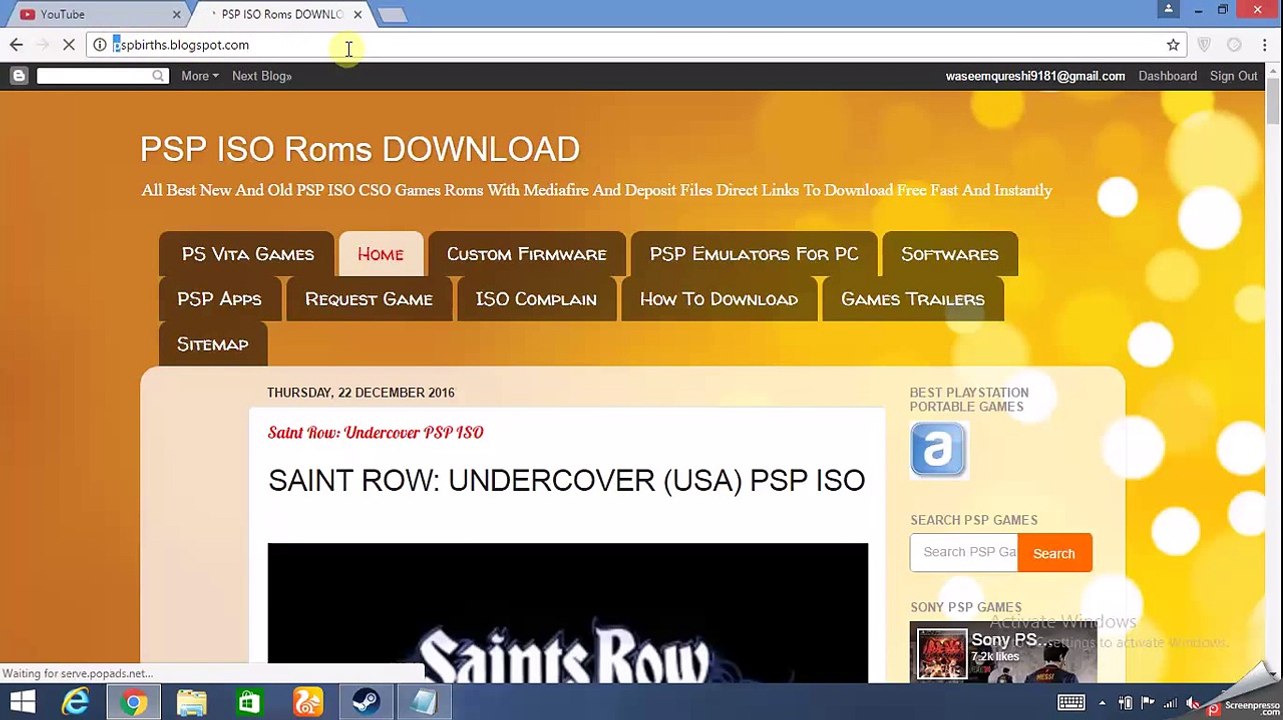
Task: View site information in the address bar
Action: point(100,45)
